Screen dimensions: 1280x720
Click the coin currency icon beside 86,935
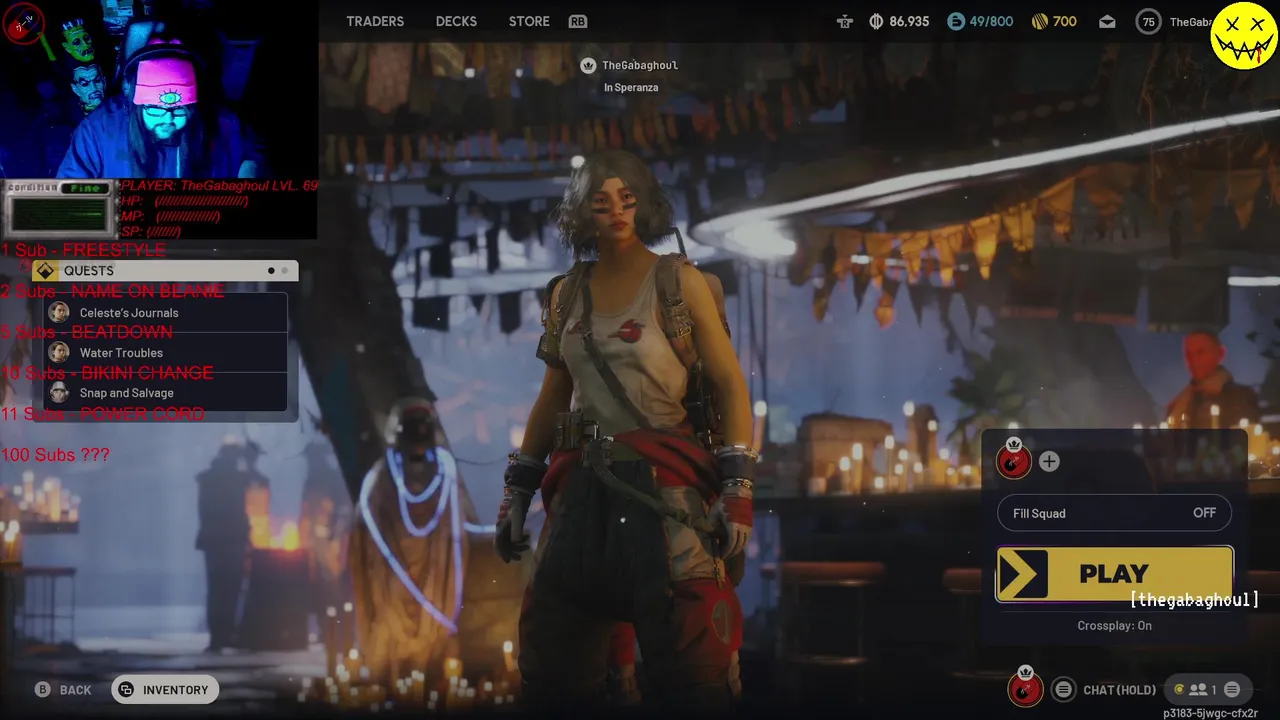[876, 21]
